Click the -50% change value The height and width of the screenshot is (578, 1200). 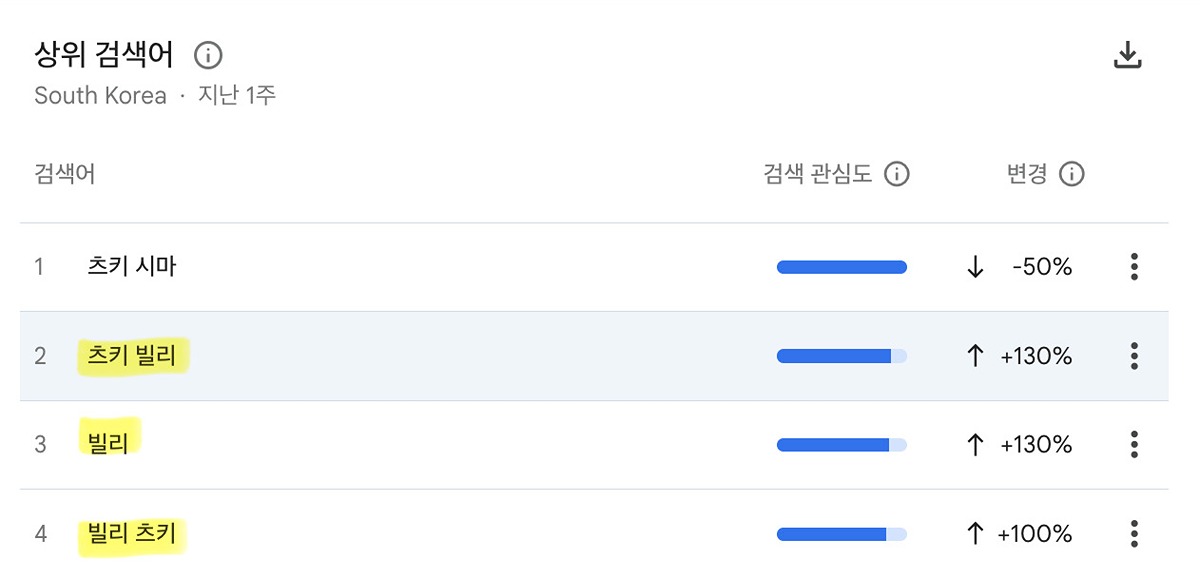click(1041, 267)
